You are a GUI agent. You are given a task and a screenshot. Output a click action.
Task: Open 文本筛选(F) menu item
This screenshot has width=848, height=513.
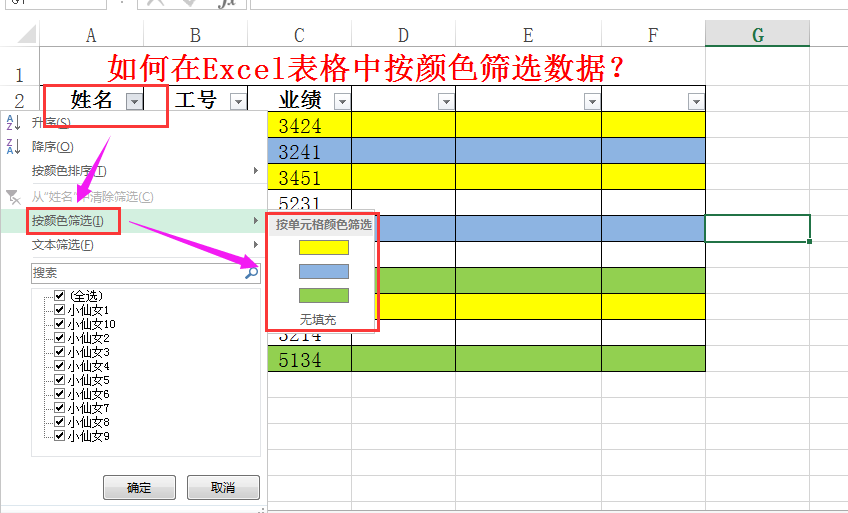point(134,245)
